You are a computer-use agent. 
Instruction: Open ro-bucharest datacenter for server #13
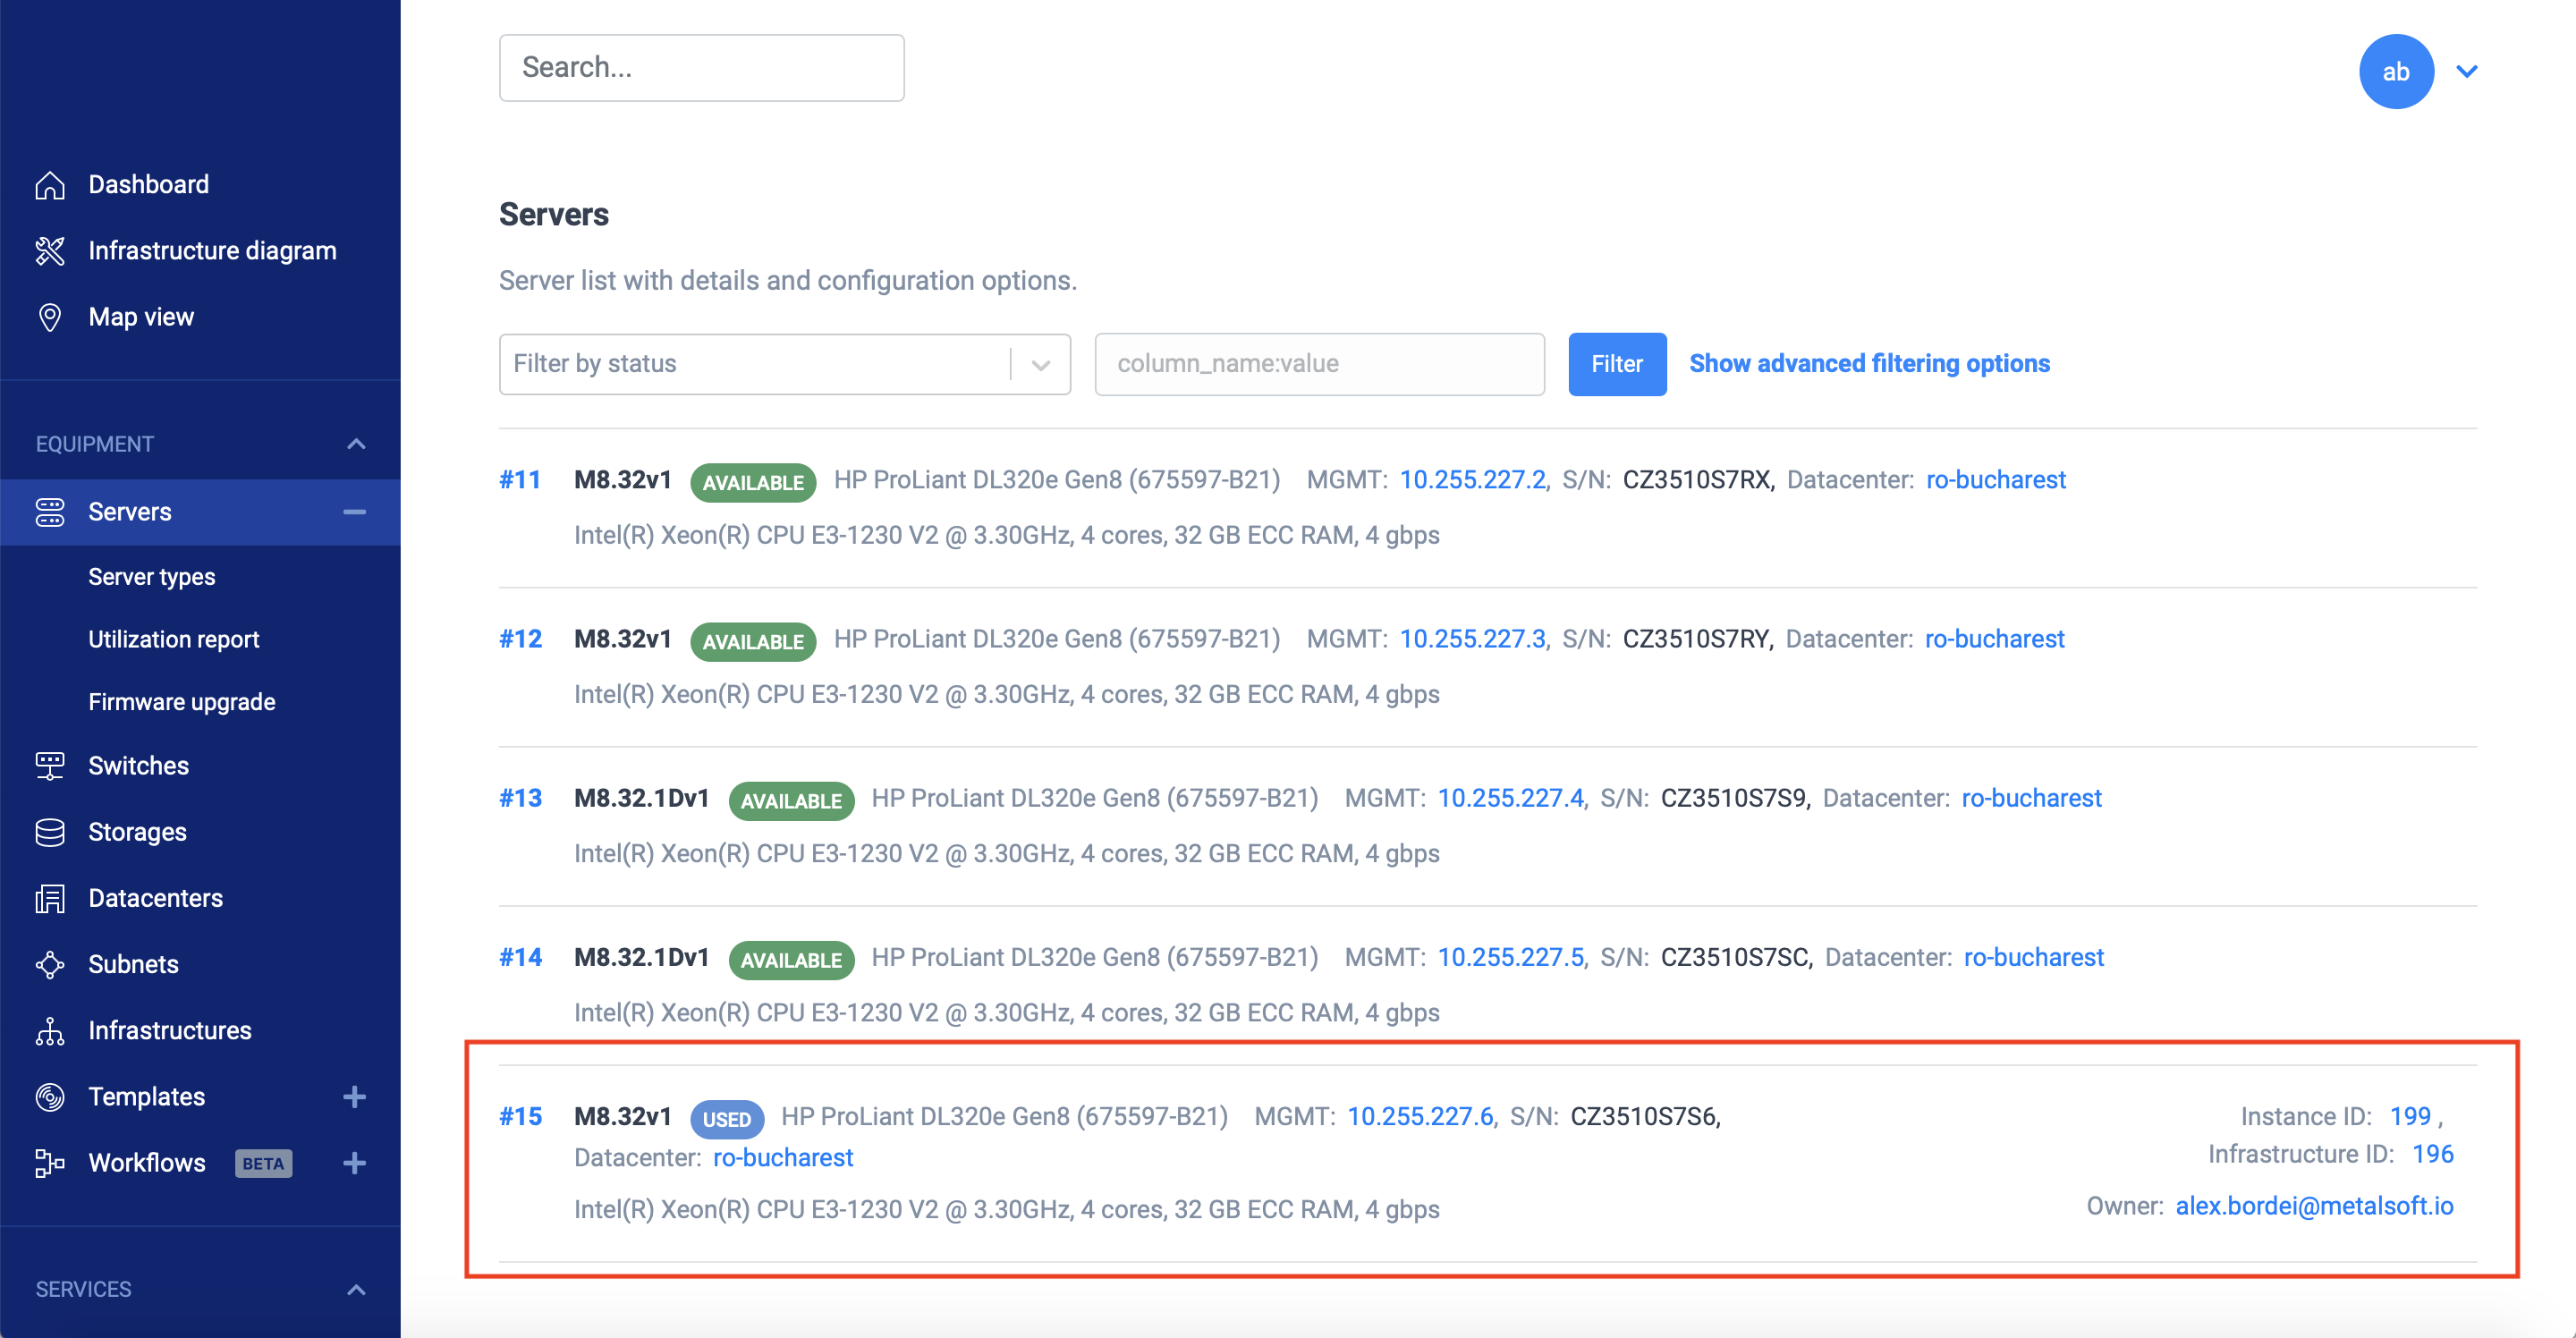(2031, 798)
